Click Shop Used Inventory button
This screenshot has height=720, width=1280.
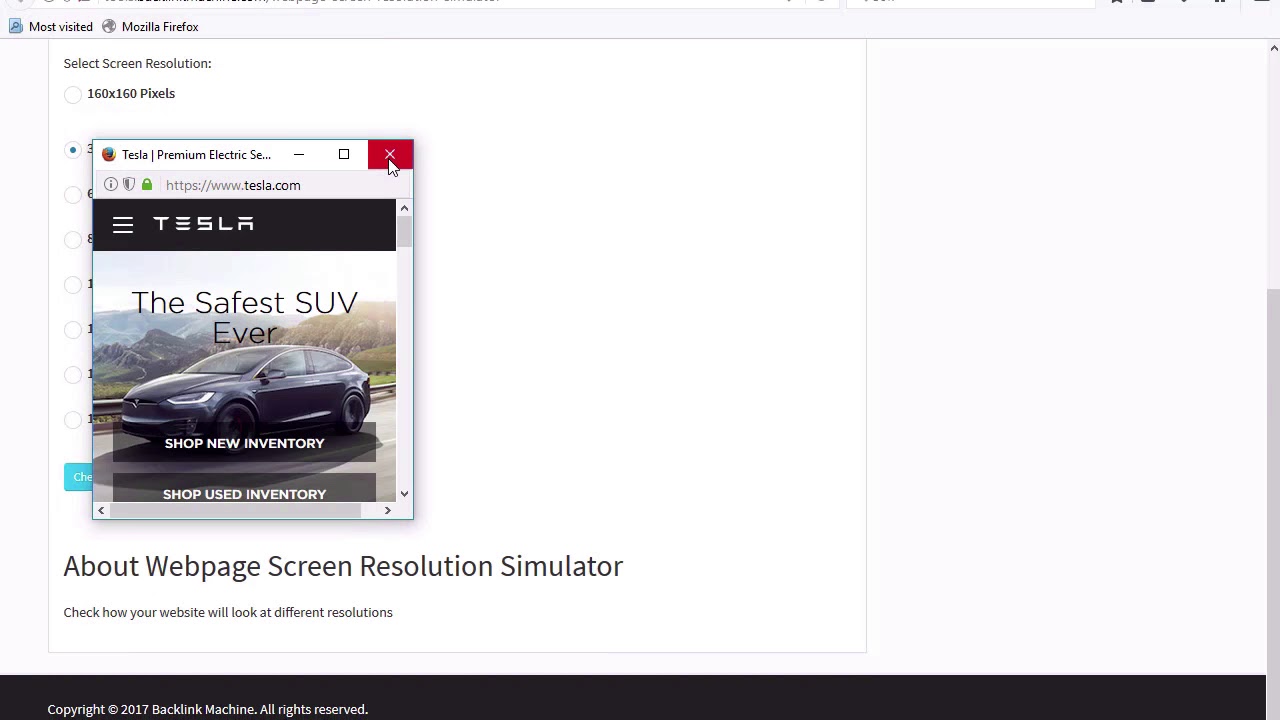(244, 489)
